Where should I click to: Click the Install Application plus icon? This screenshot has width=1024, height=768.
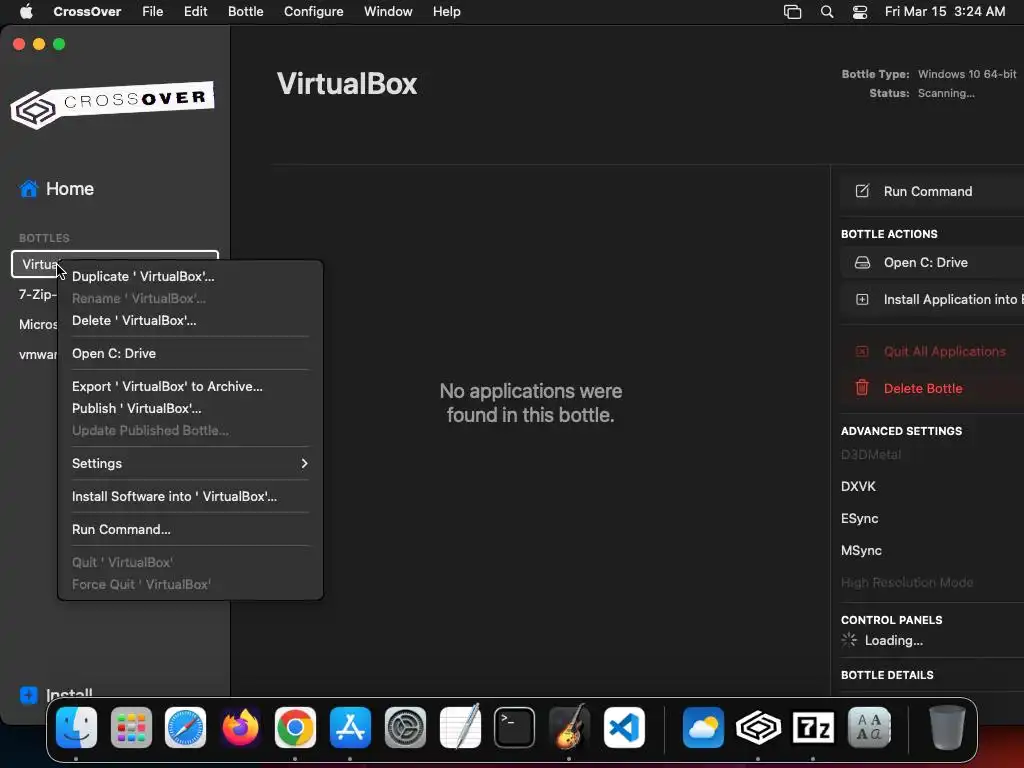(862, 299)
